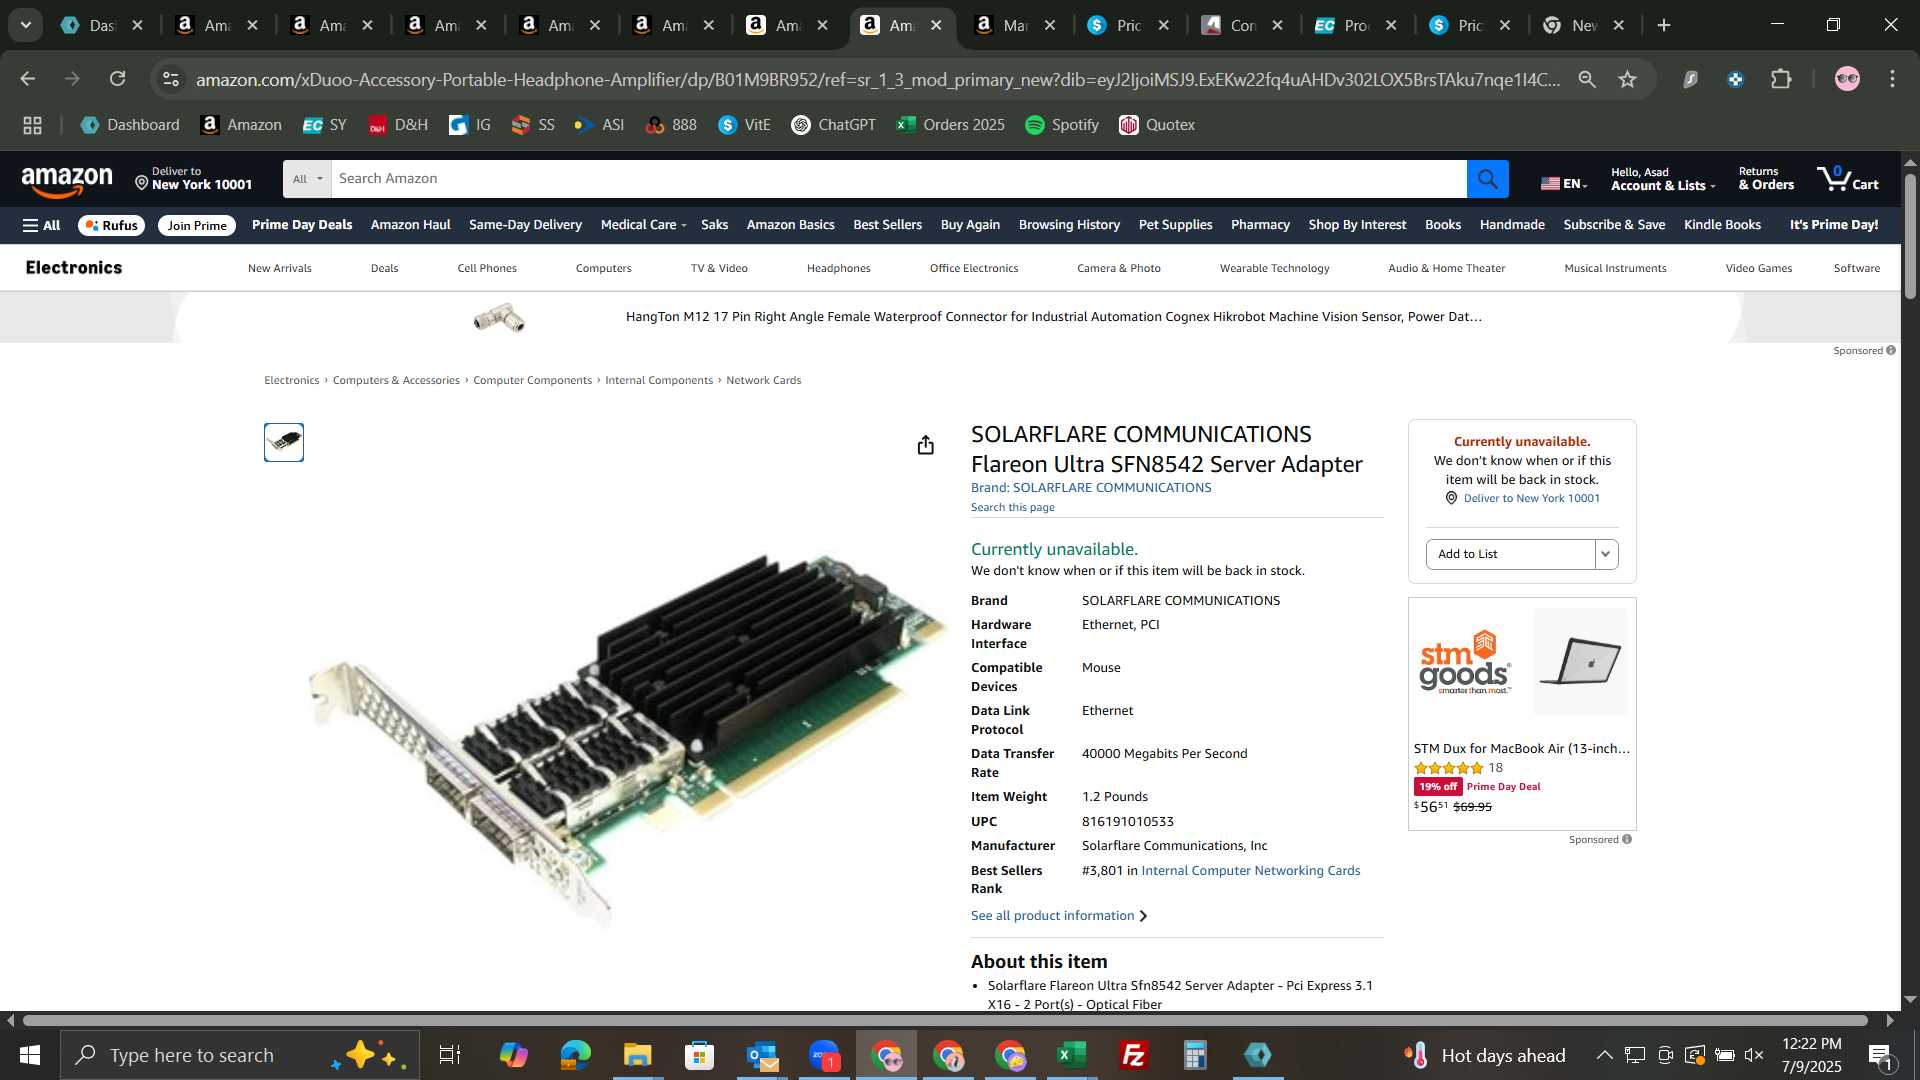Open the All hamburger menu

tap(41, 225)
